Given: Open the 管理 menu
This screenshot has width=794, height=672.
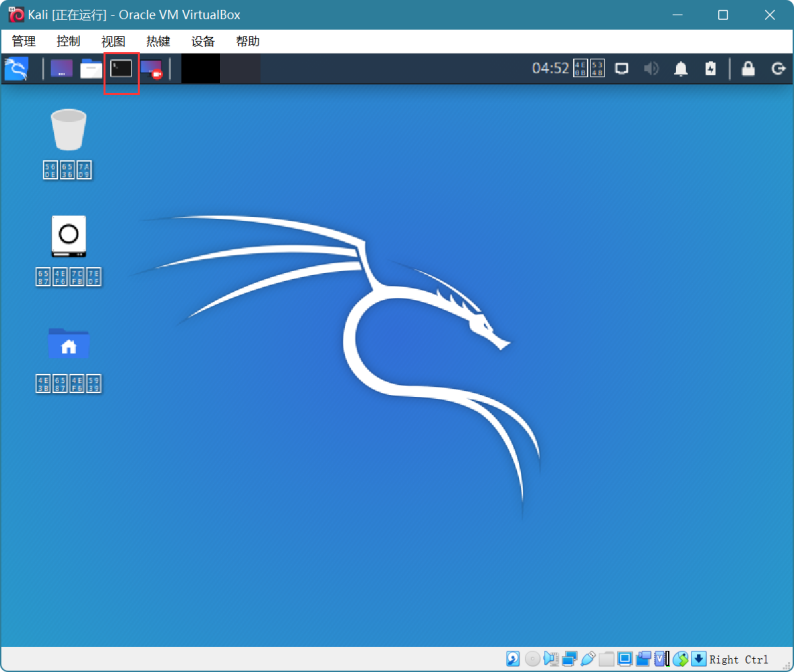Looking at the screenshot, I should click(x=24, y=41).
